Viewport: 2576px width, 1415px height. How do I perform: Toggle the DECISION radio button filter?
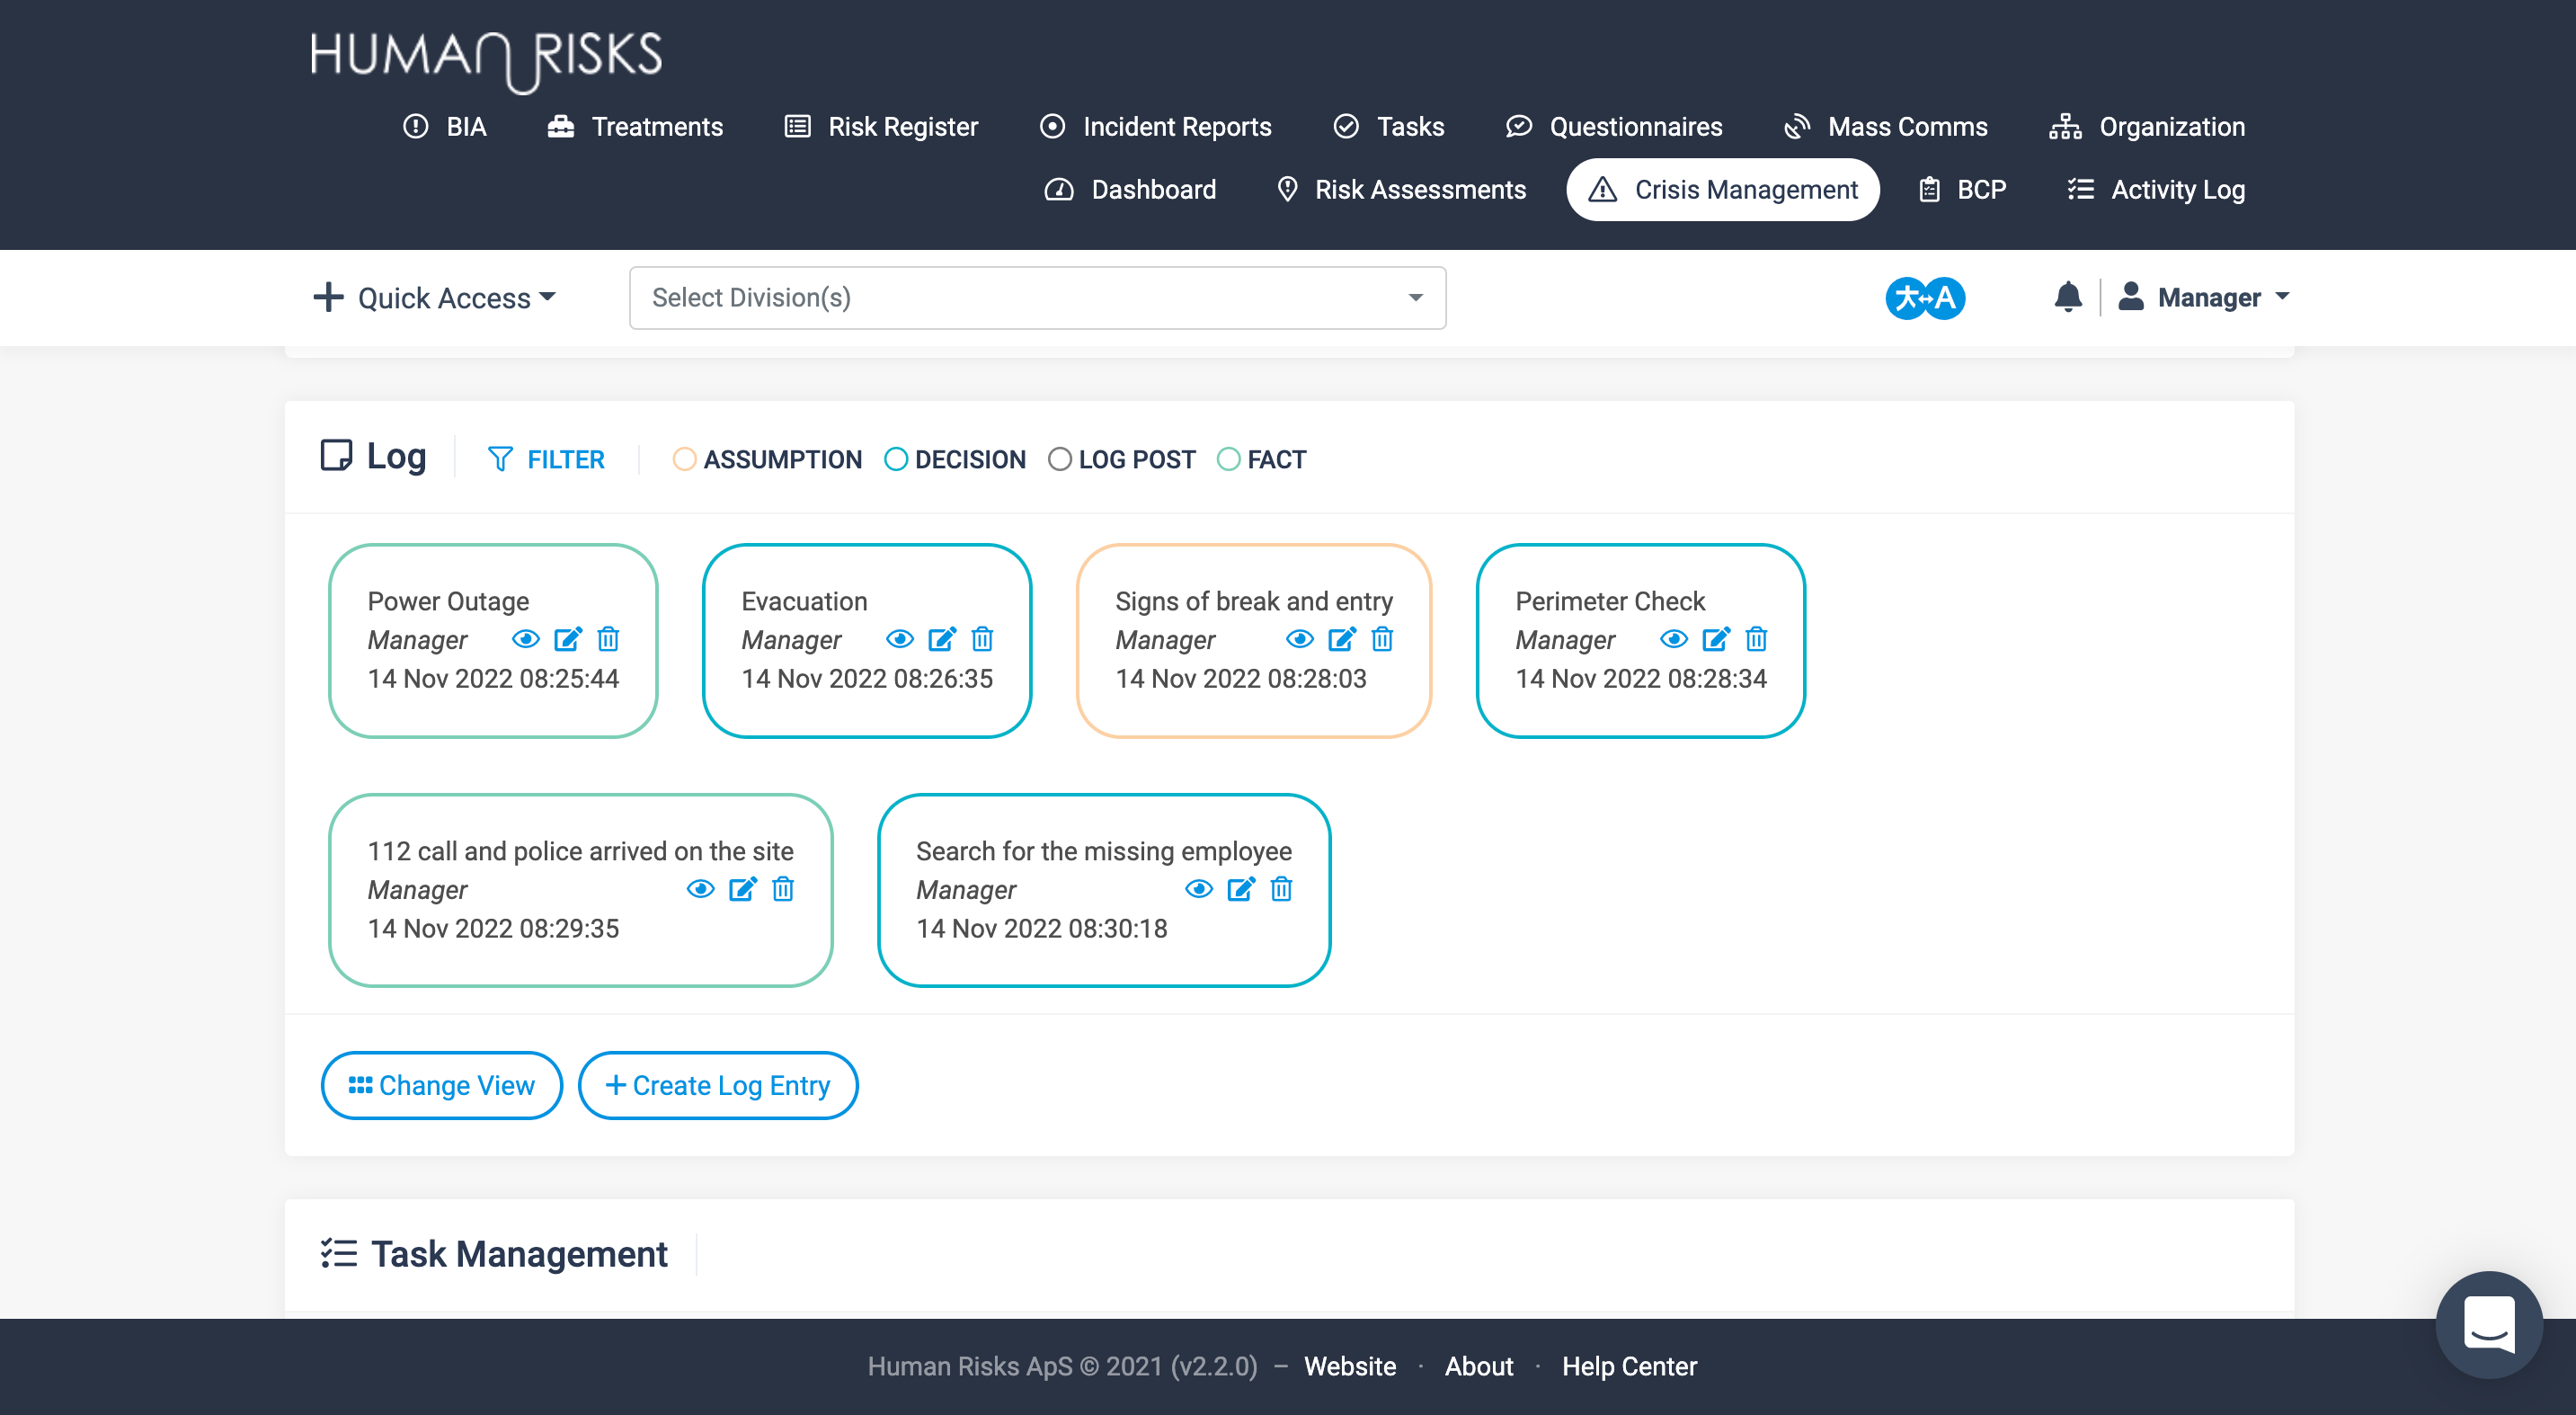[892, 458]
